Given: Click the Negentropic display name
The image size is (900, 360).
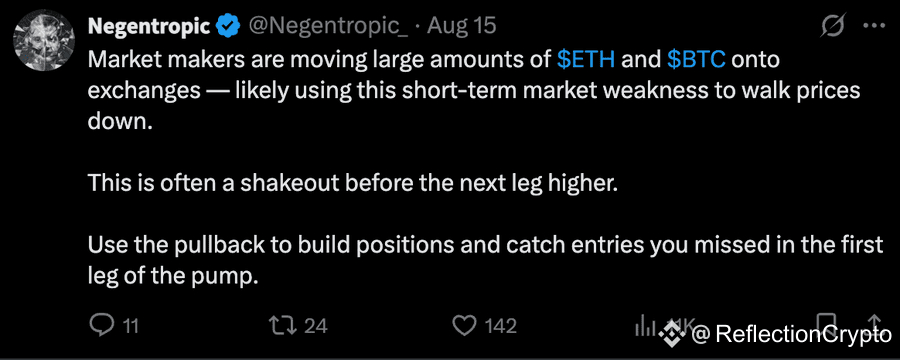Looking at the screenshot, I should pyautogui.click(x=150, y=26).
